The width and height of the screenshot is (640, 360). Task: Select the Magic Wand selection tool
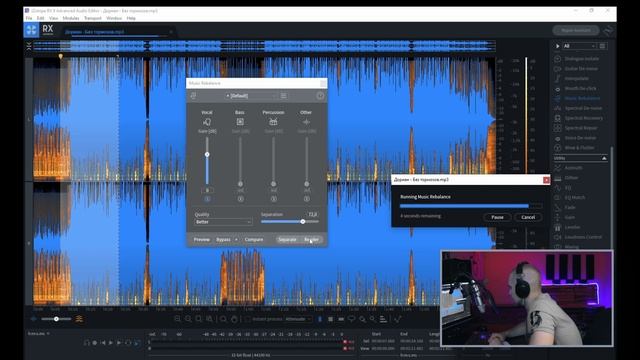[x=372, y=319]
